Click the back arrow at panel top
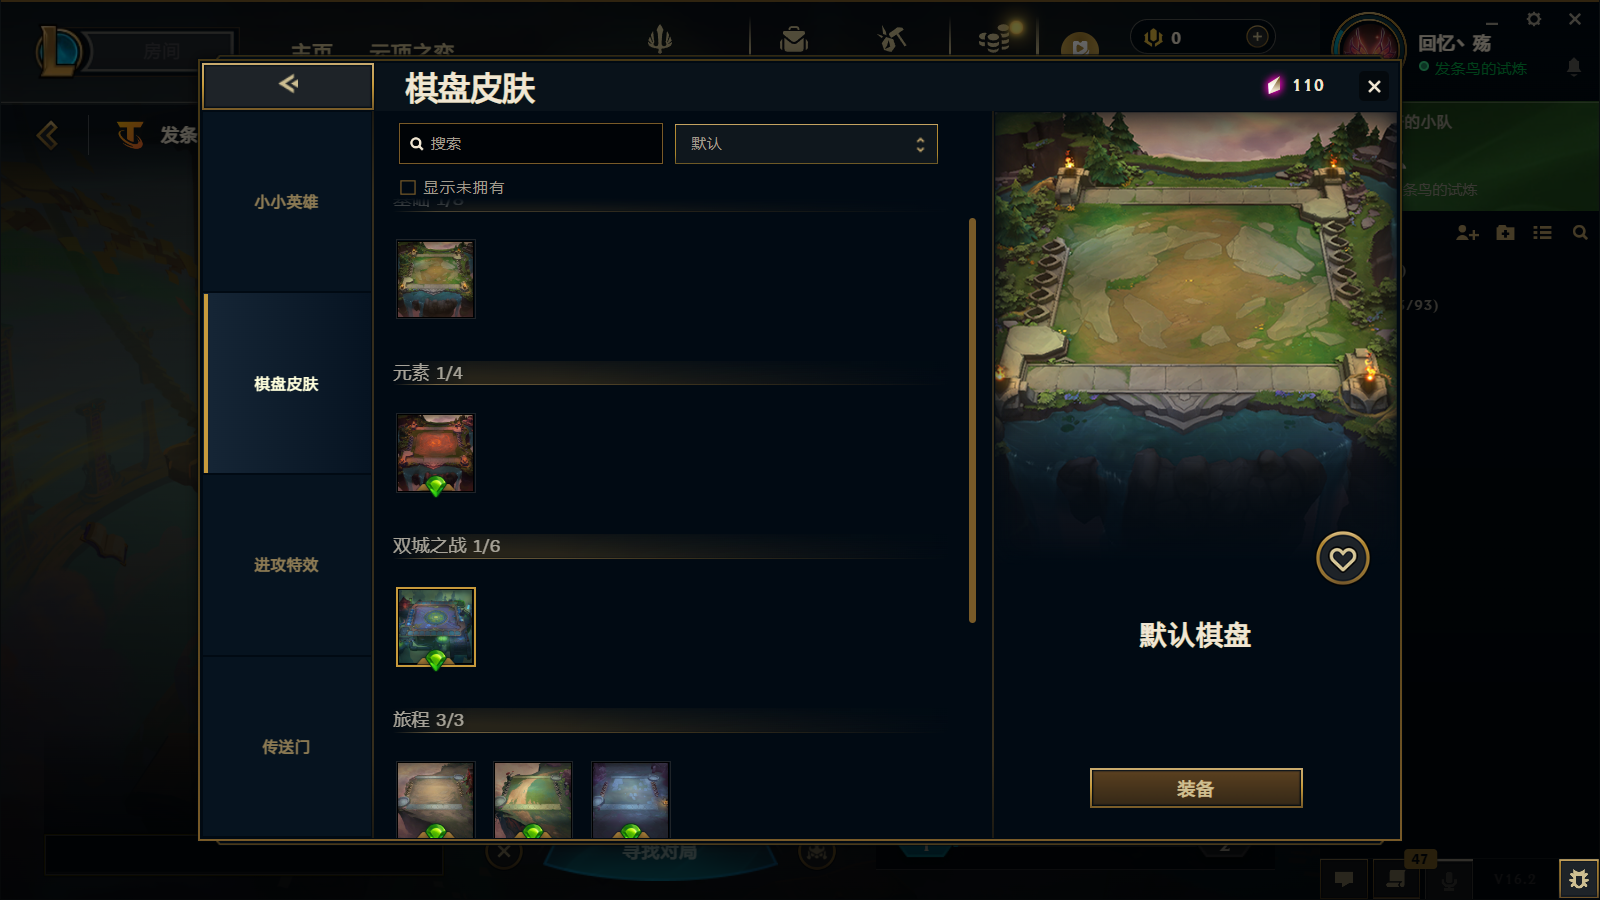The image size is (1600, 900). (288, 85)
